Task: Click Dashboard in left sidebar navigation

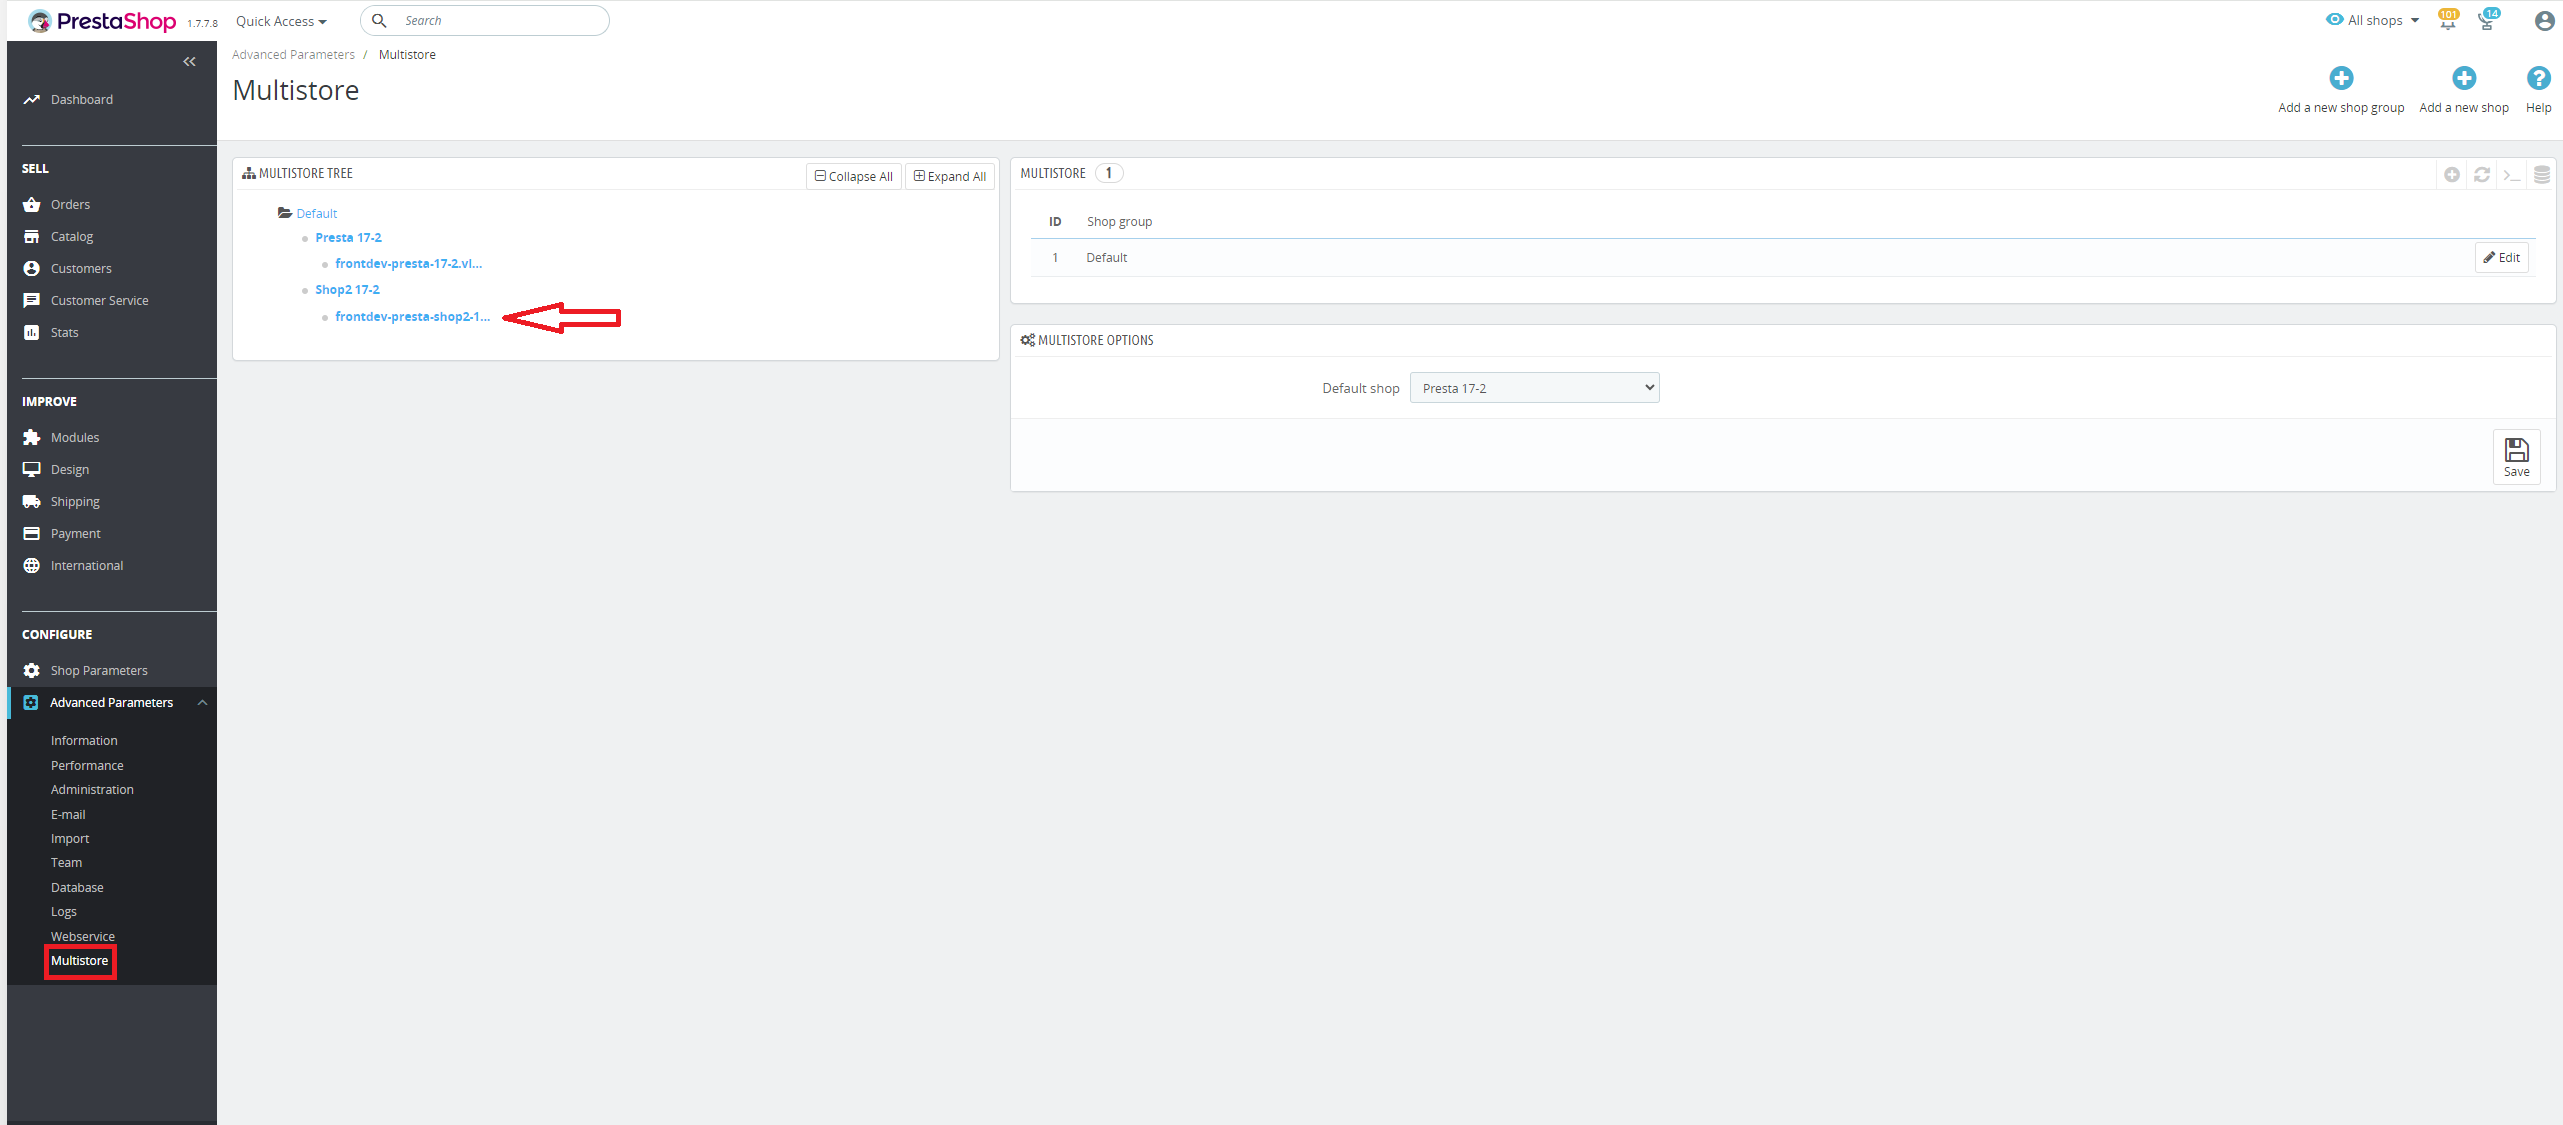Action: tap(83, 98)
